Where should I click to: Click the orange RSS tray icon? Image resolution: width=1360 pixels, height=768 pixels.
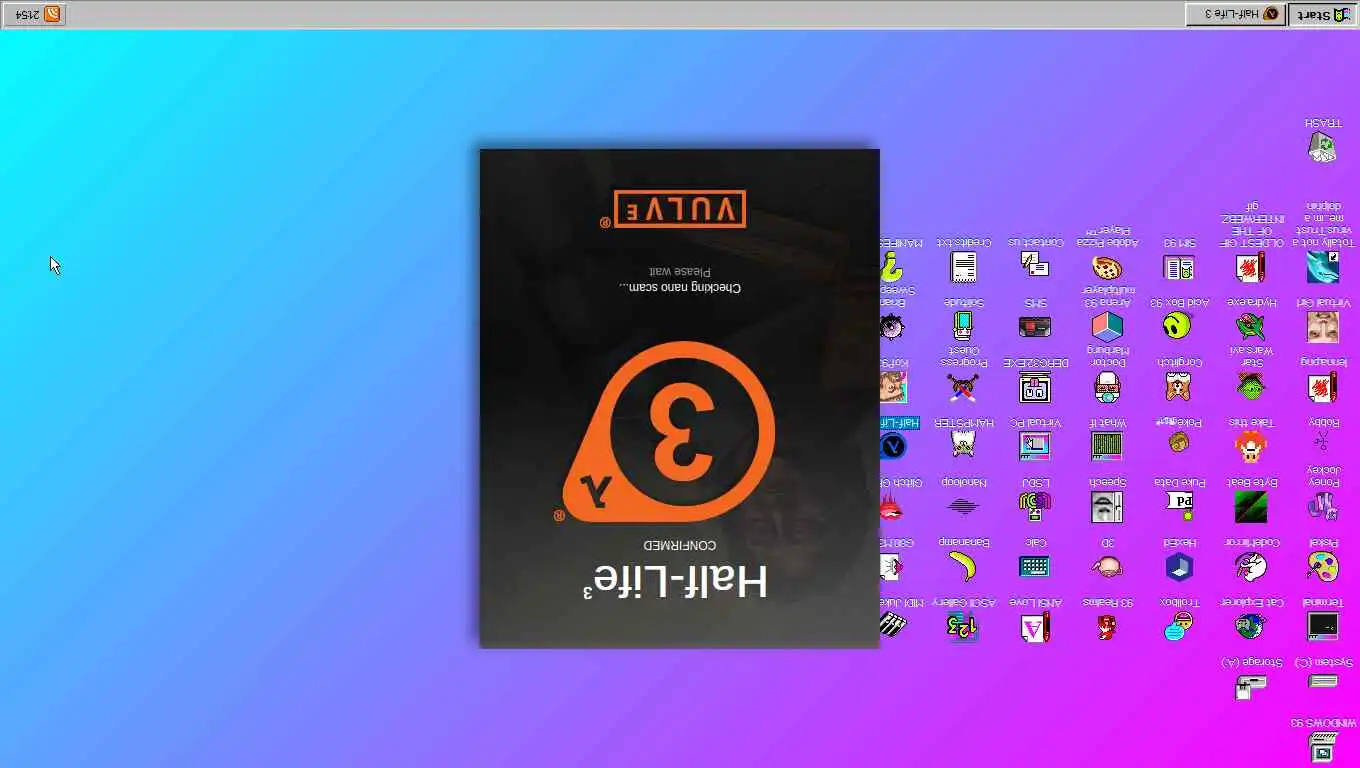coord(52,14)
